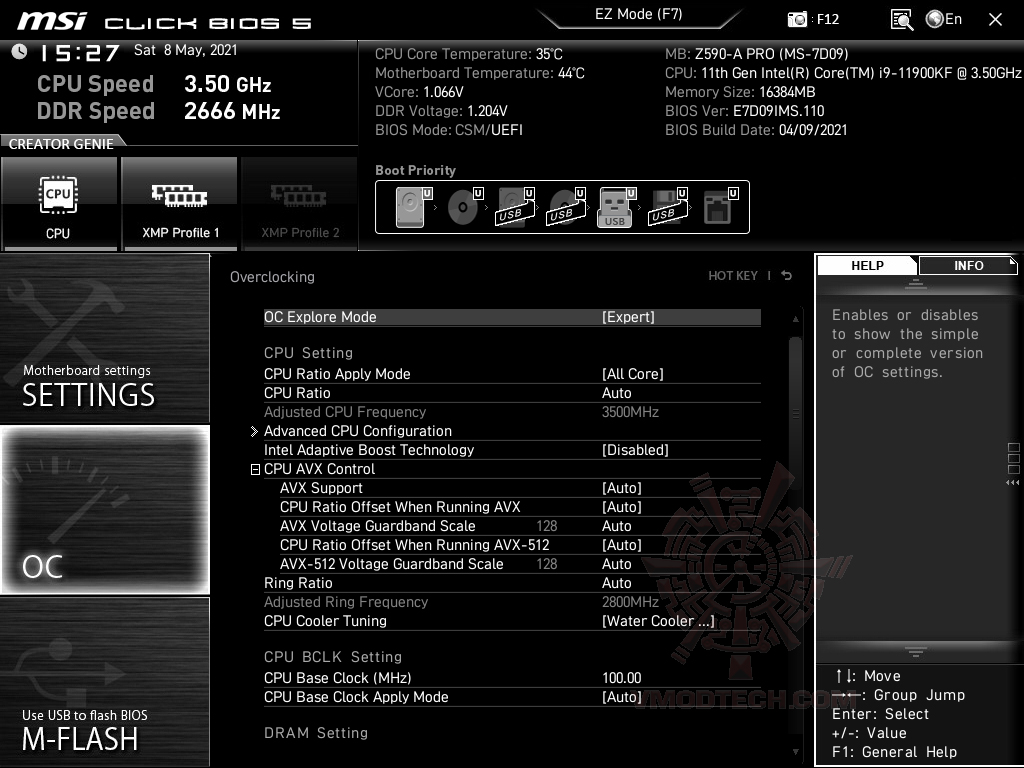Collapse the CPU AVX Control section

click(253, 469)
